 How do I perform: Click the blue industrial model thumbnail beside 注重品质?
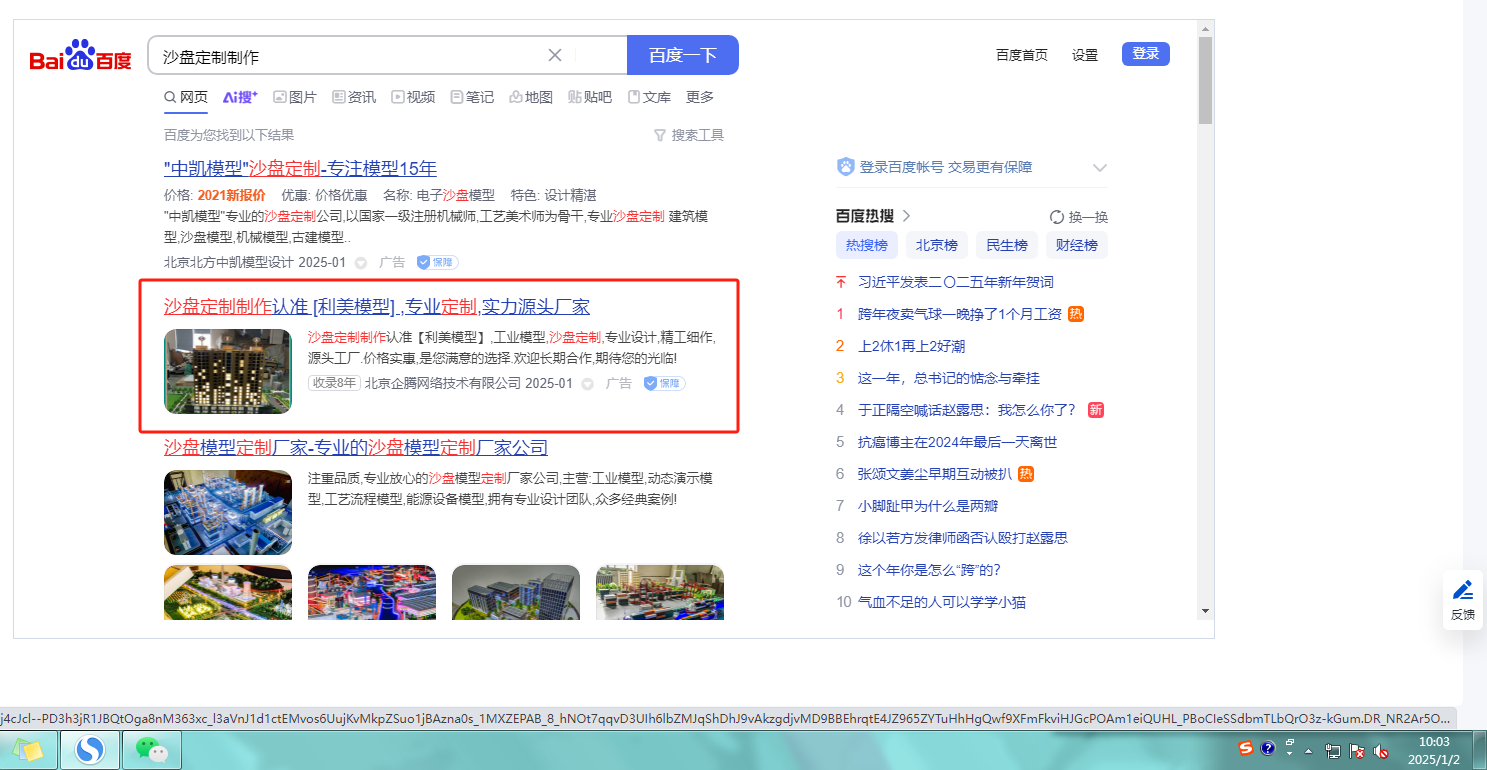[228, 512]
